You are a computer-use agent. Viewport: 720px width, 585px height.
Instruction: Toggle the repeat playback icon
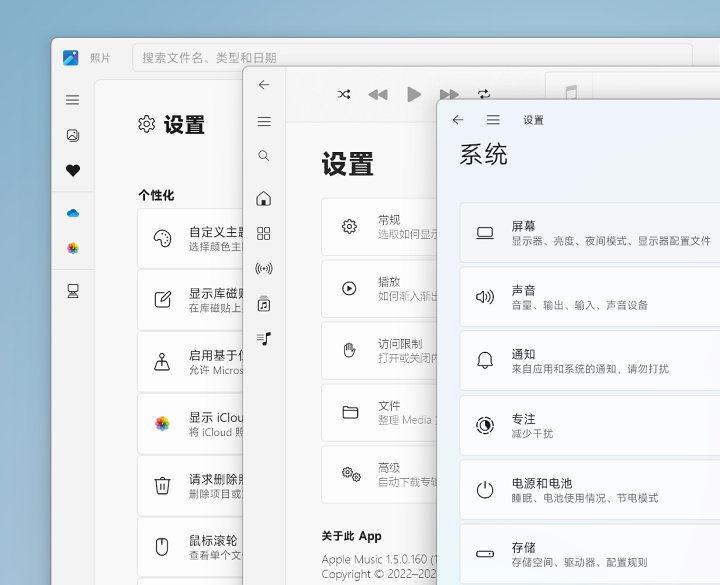[484, 94]
